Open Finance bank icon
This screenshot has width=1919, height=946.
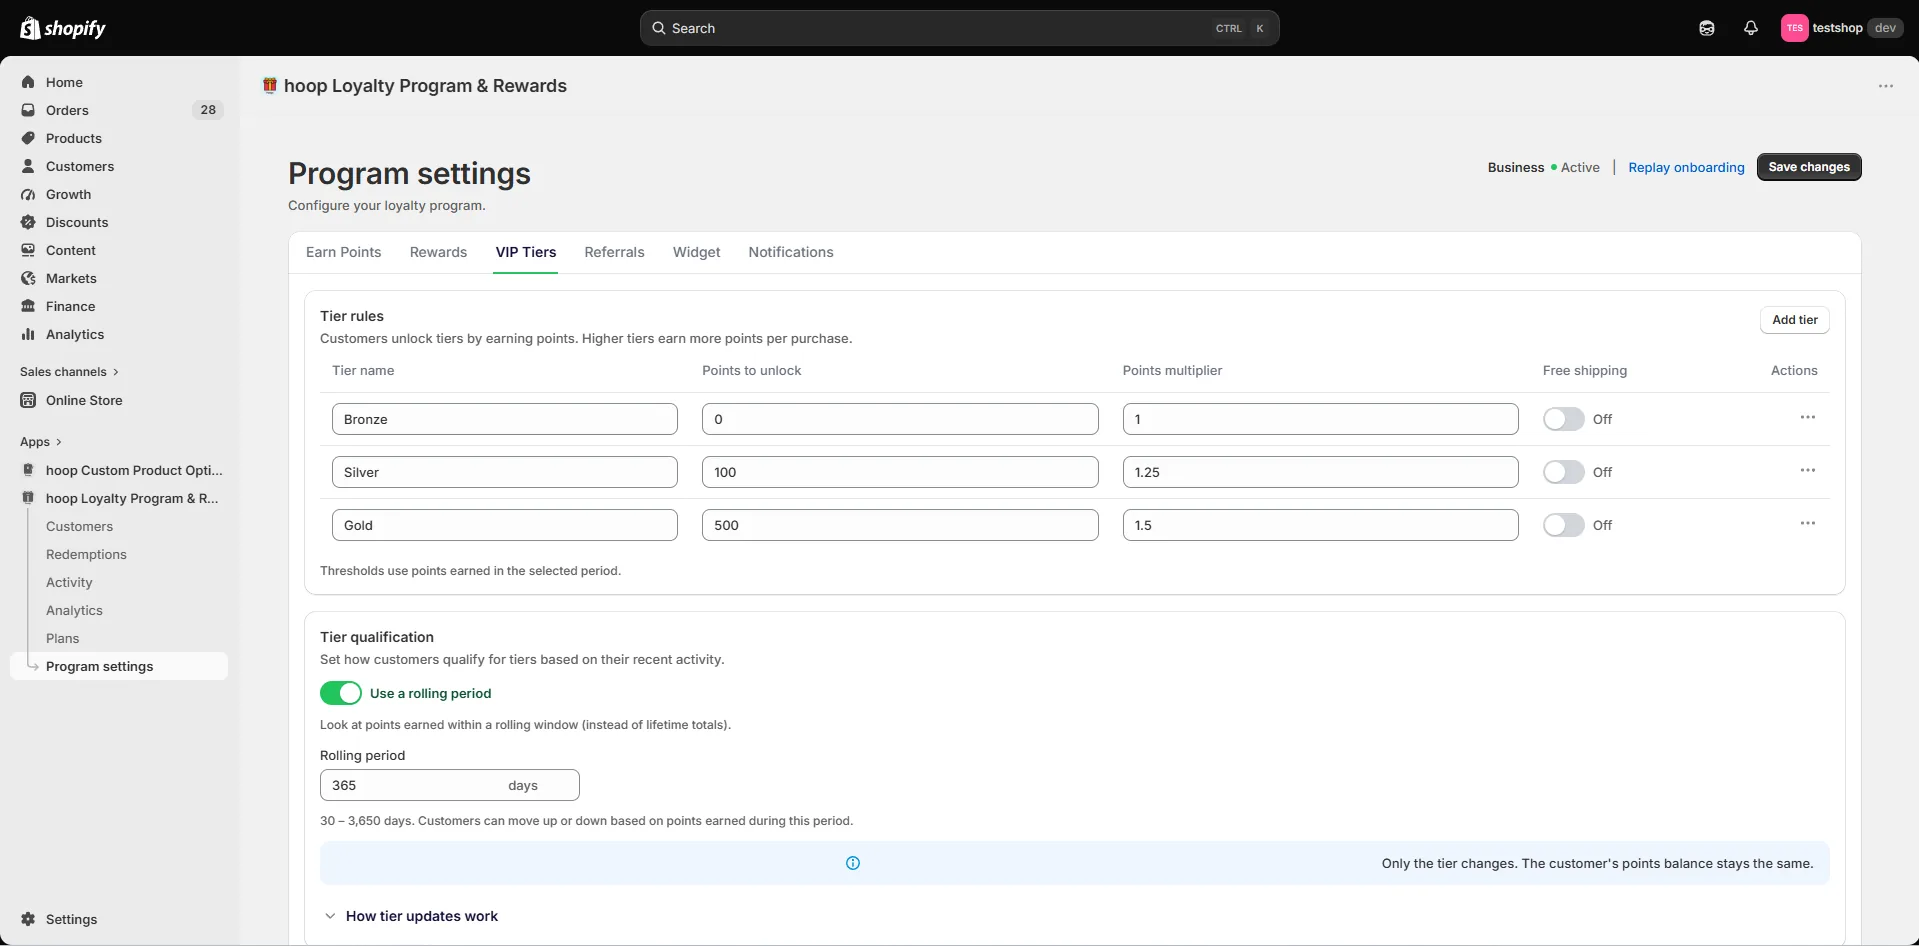coord(28,306)
